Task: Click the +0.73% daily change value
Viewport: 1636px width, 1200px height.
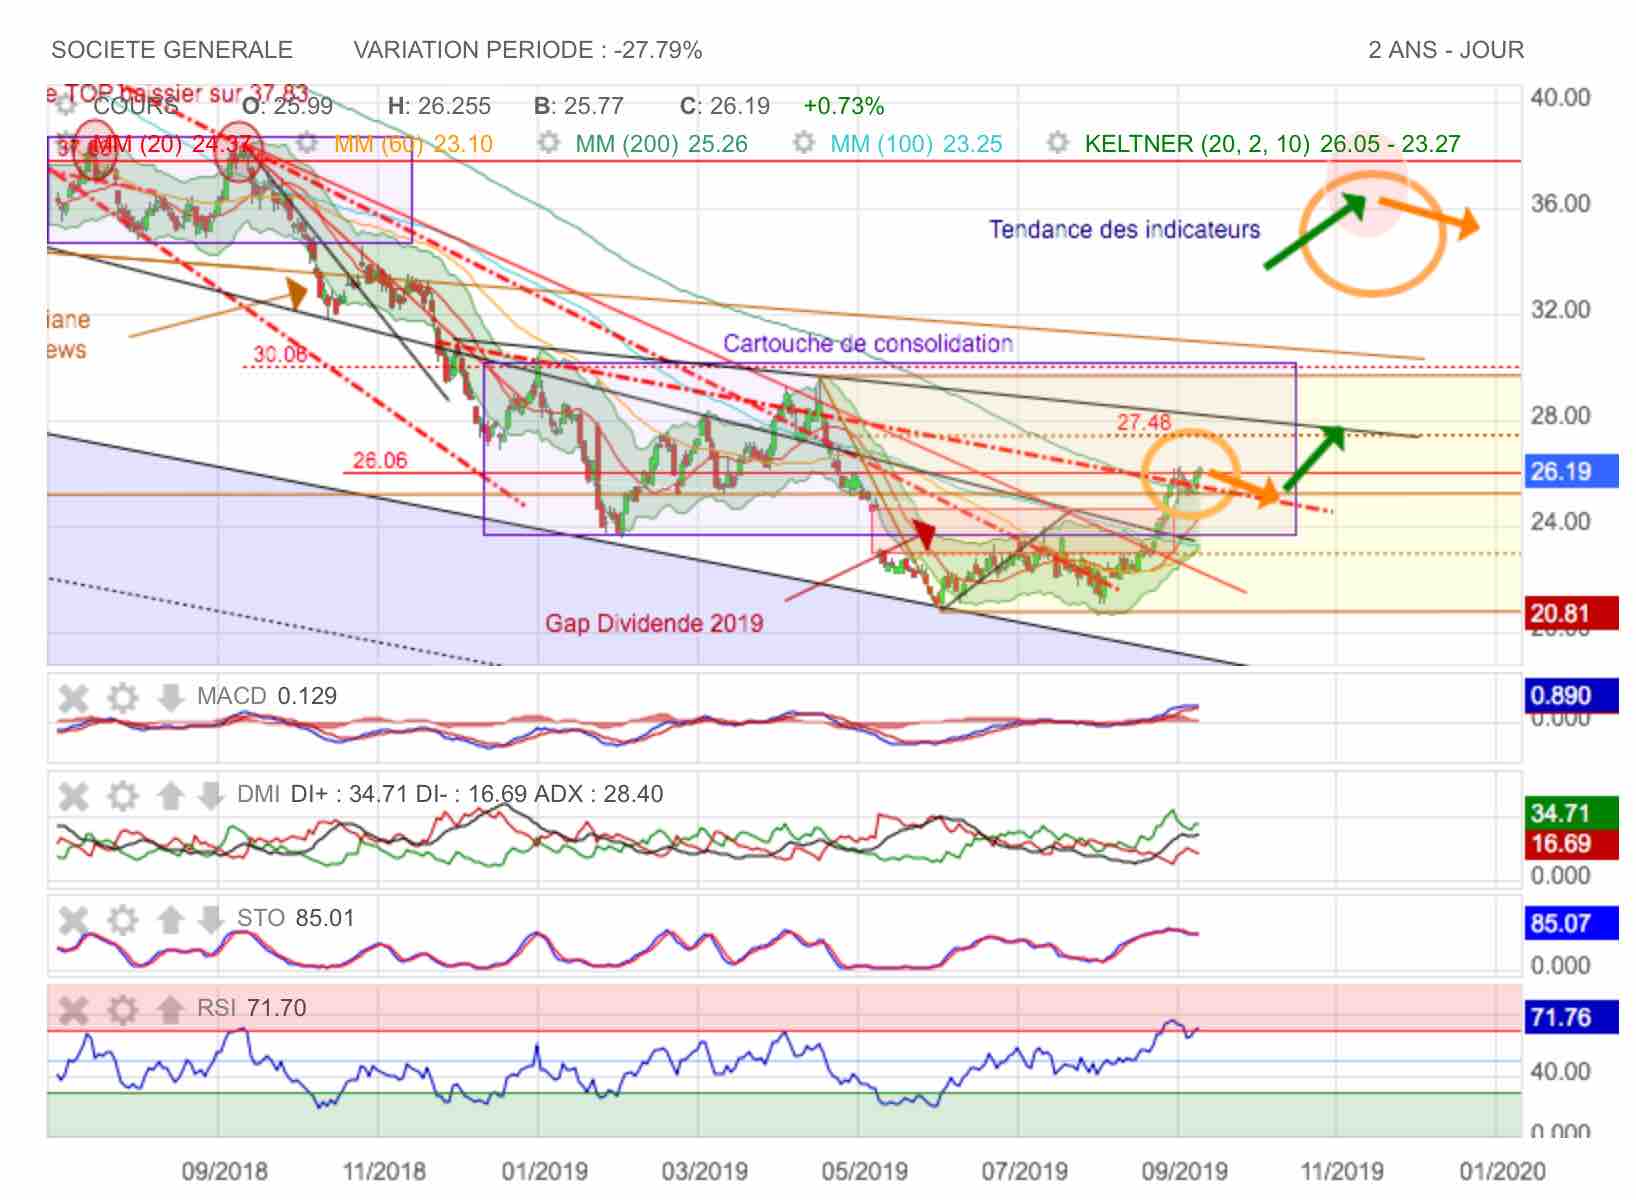Action: click(844, 106)
